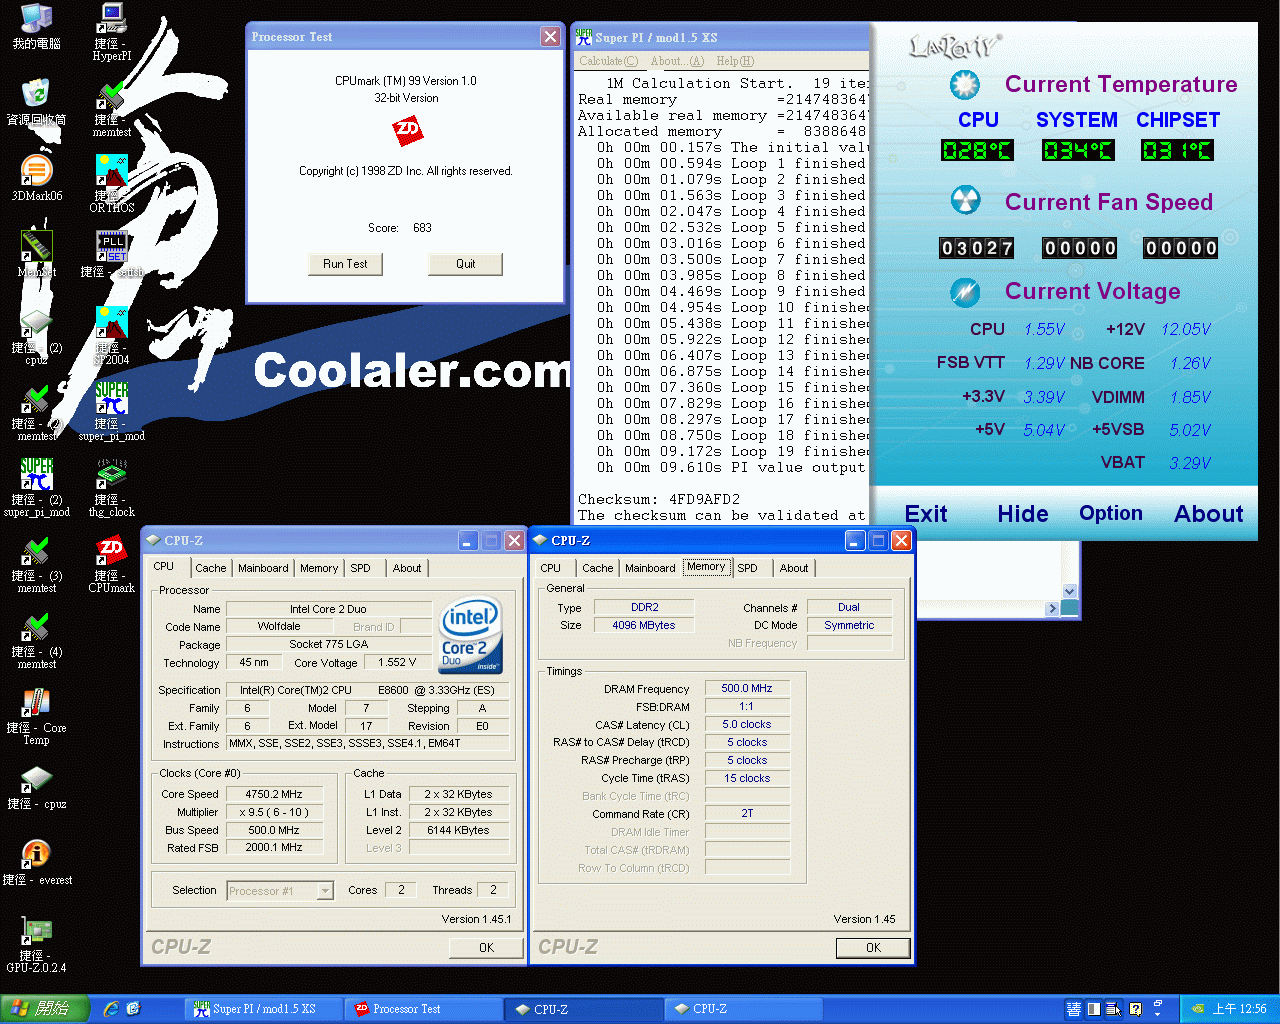Switch to SPD tab in left CPU-Z window

(x=360, y=568)
